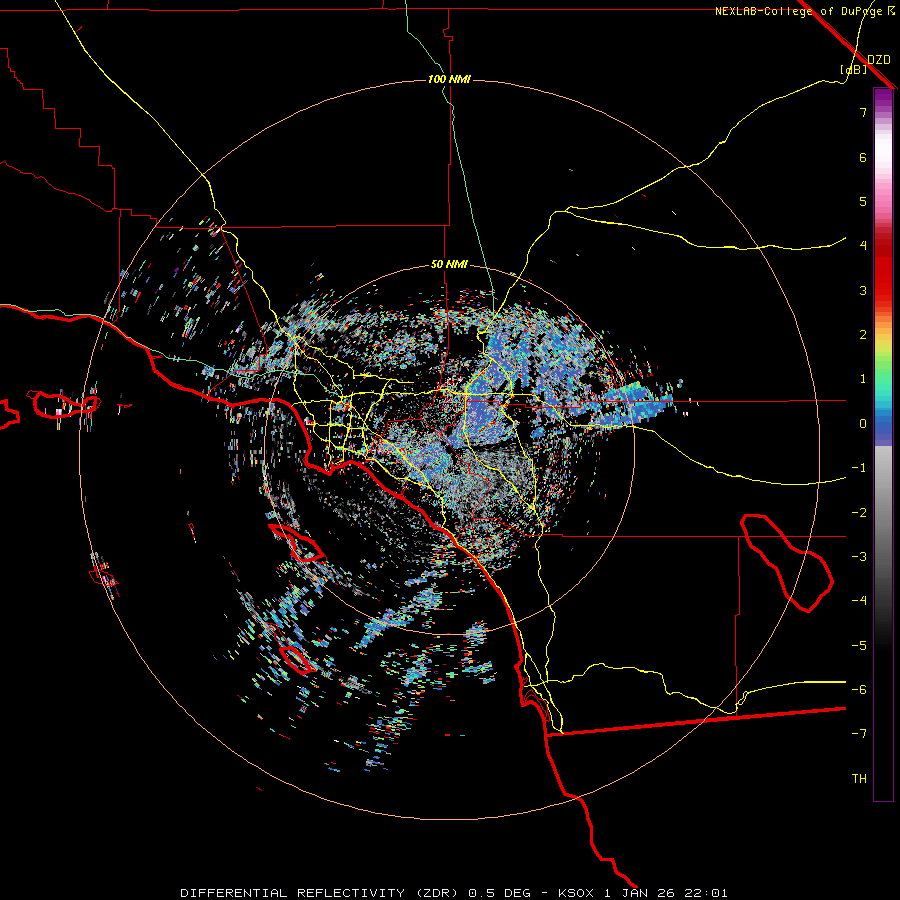Click the "-6" value on the color scale
This screenshot has width=900, height=900.
tap(859, 690)
